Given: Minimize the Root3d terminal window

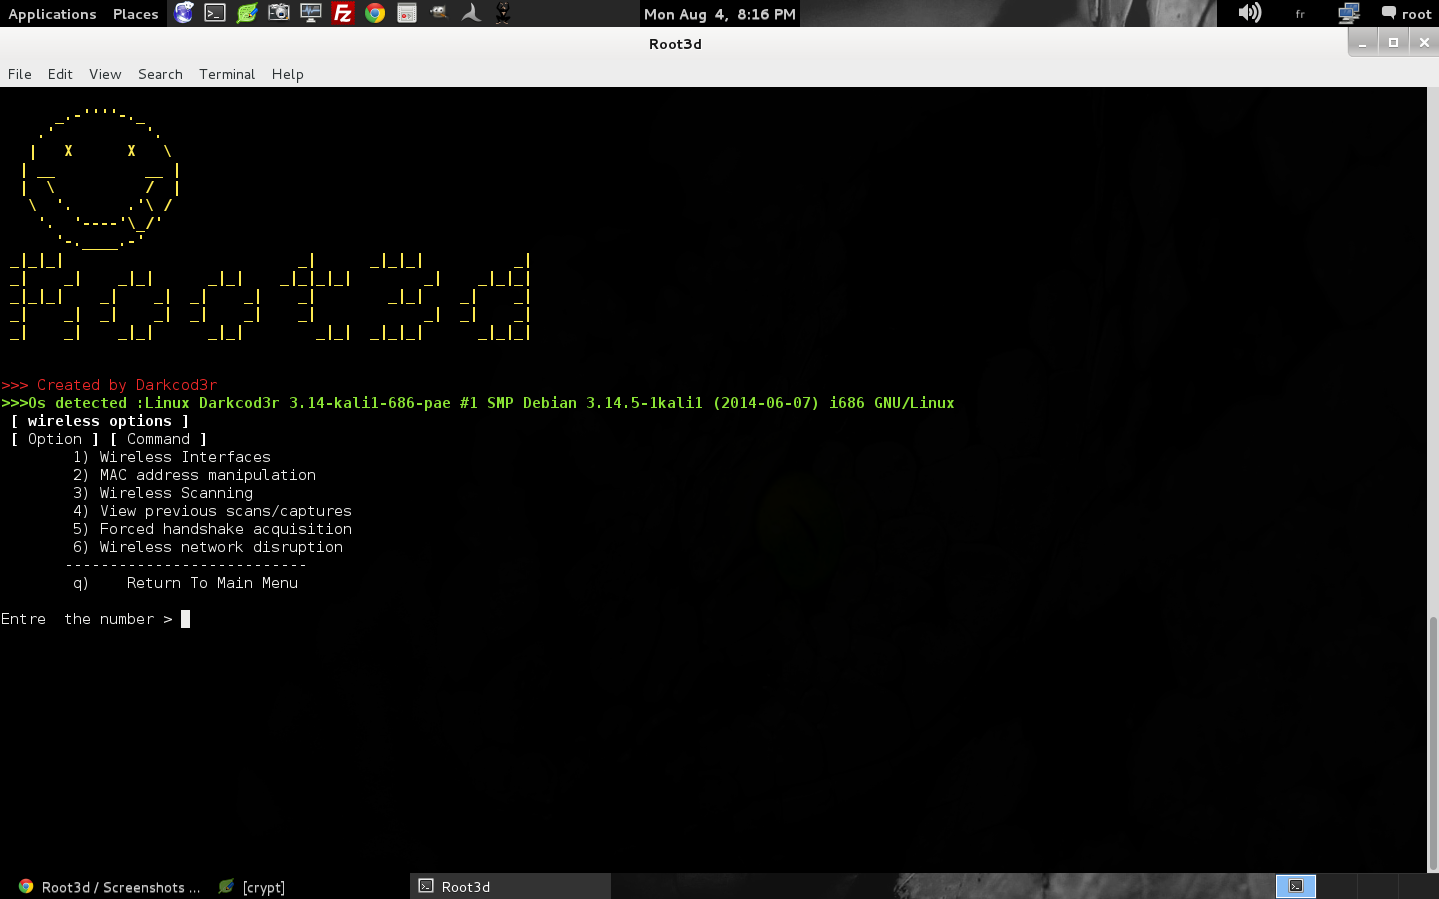Looking at the screenshot, I should [1362, 43].
